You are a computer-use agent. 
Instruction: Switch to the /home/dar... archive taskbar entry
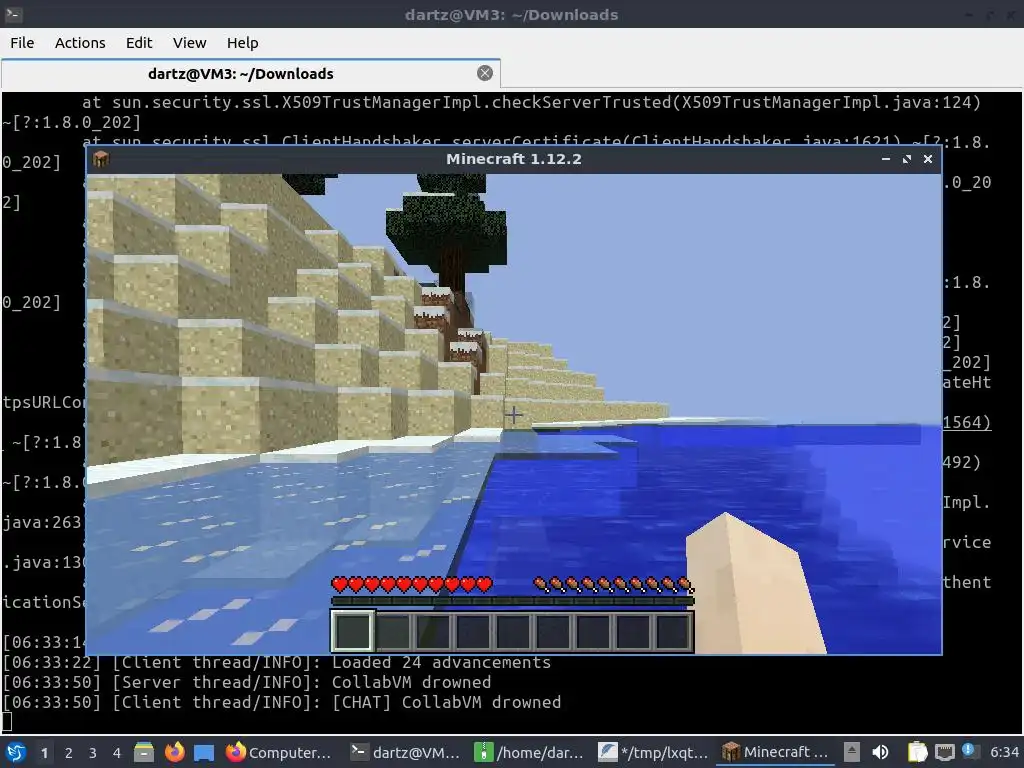tap(529, 752)
